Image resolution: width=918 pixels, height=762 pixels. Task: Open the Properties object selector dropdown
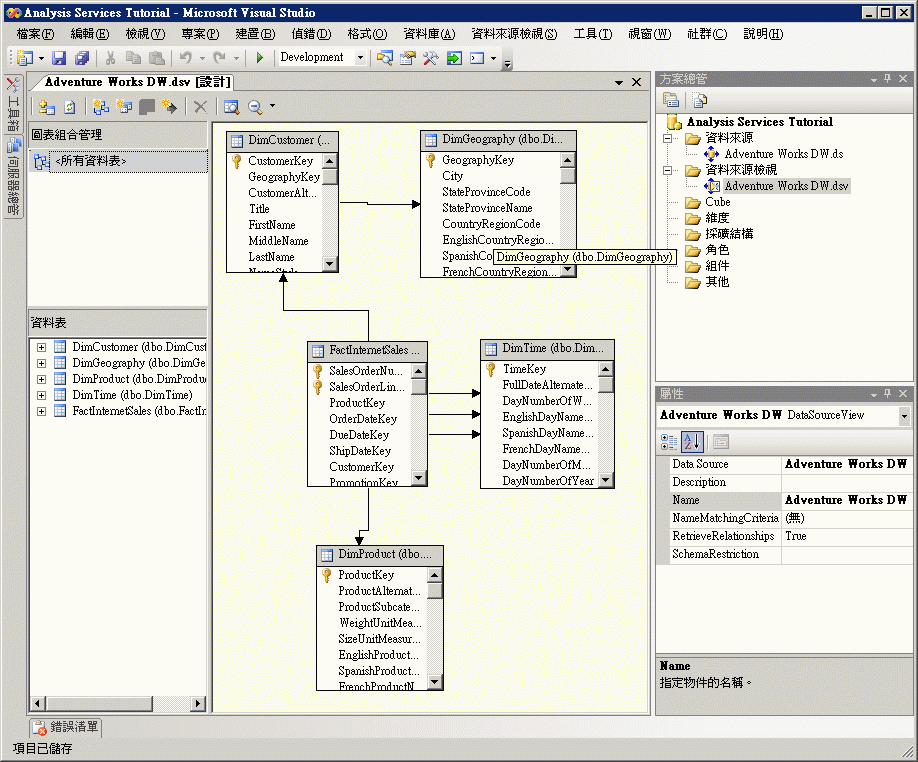pos(905,416)
